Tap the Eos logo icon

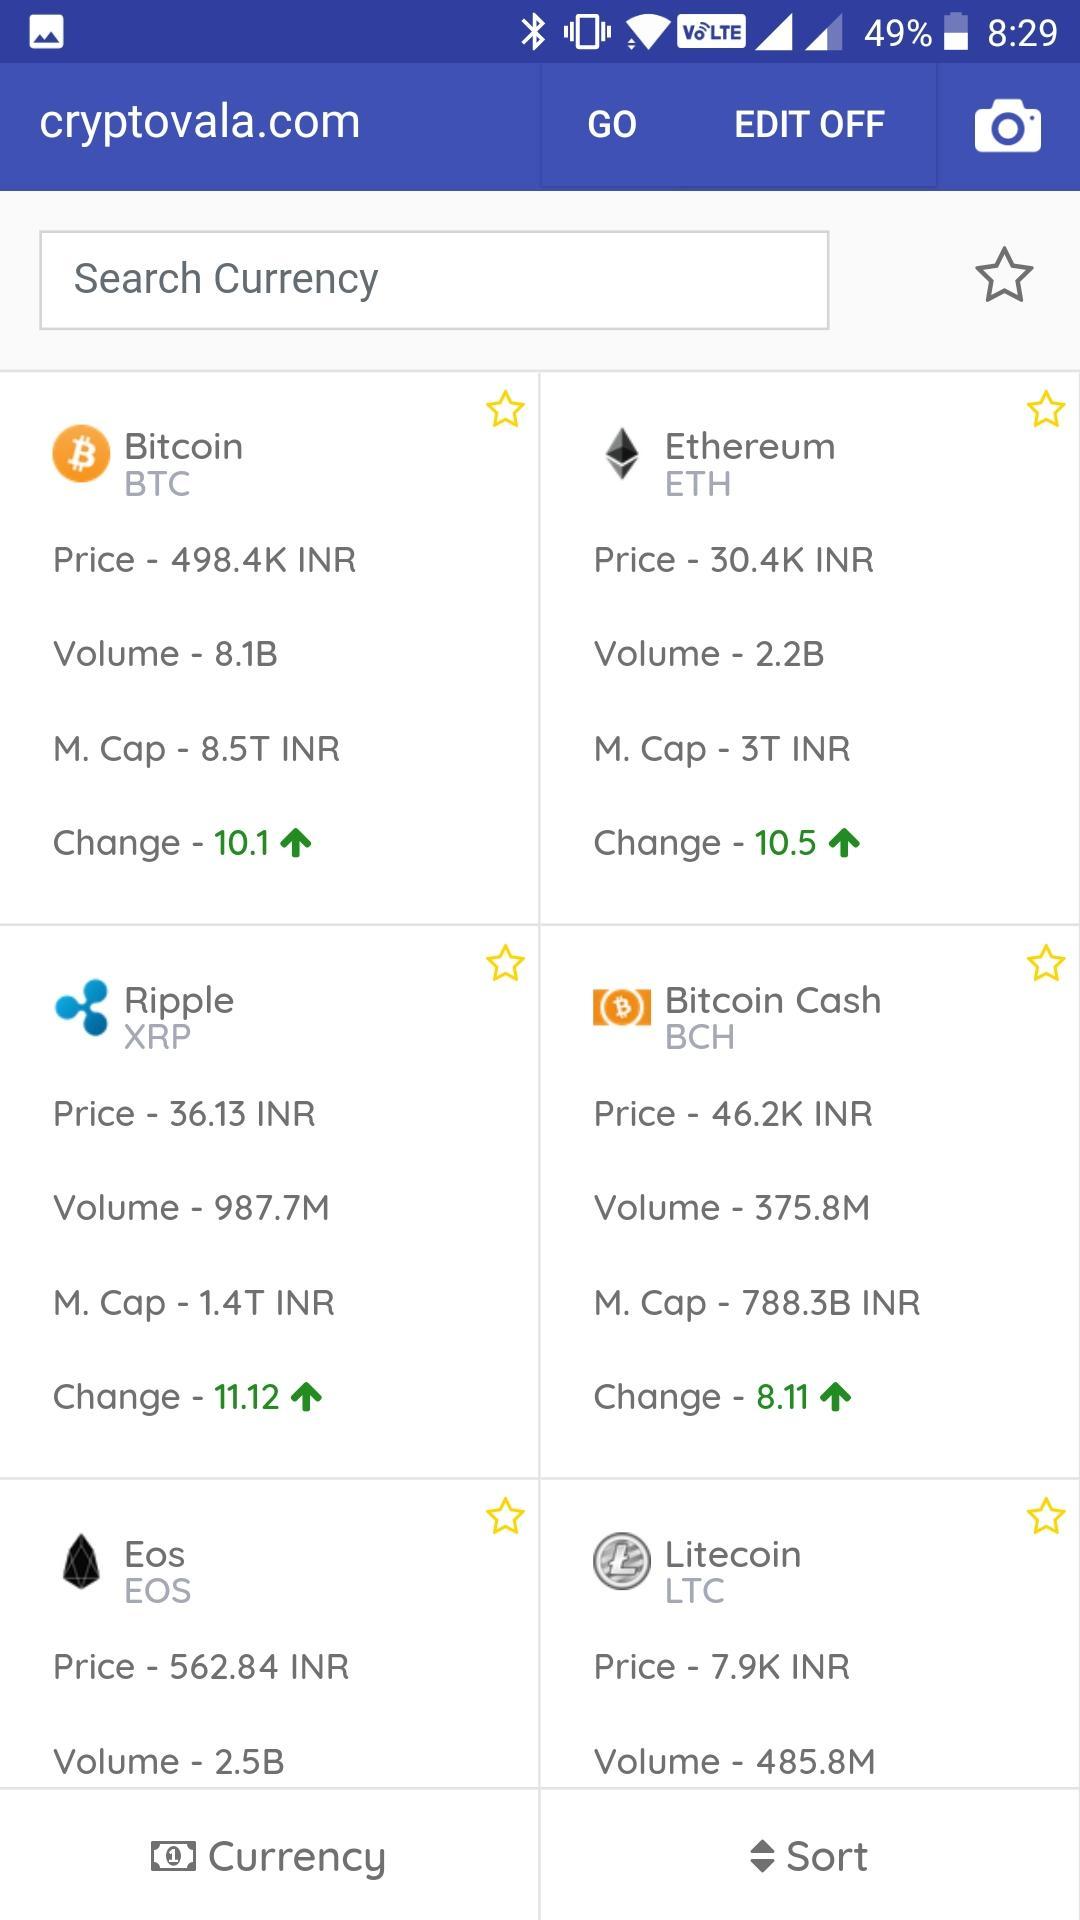pyautogui.click(x=81, y=1561)
